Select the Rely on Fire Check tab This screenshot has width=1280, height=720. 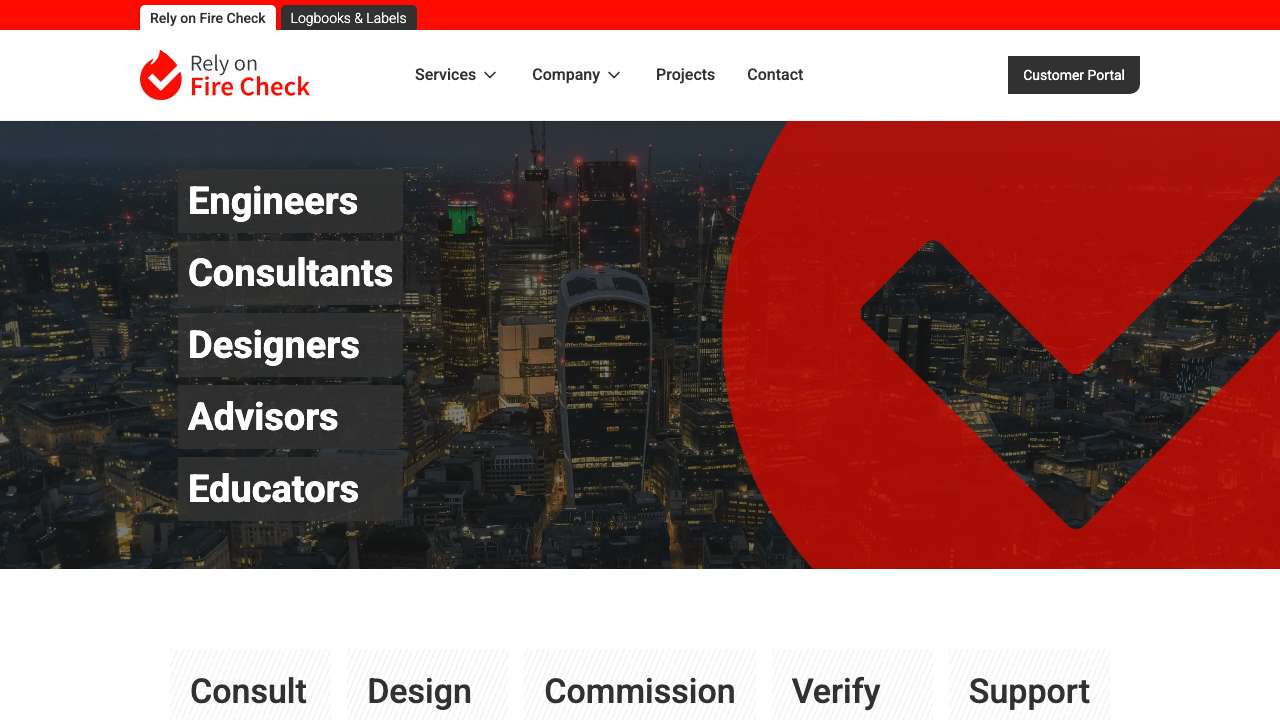(208, 18)
